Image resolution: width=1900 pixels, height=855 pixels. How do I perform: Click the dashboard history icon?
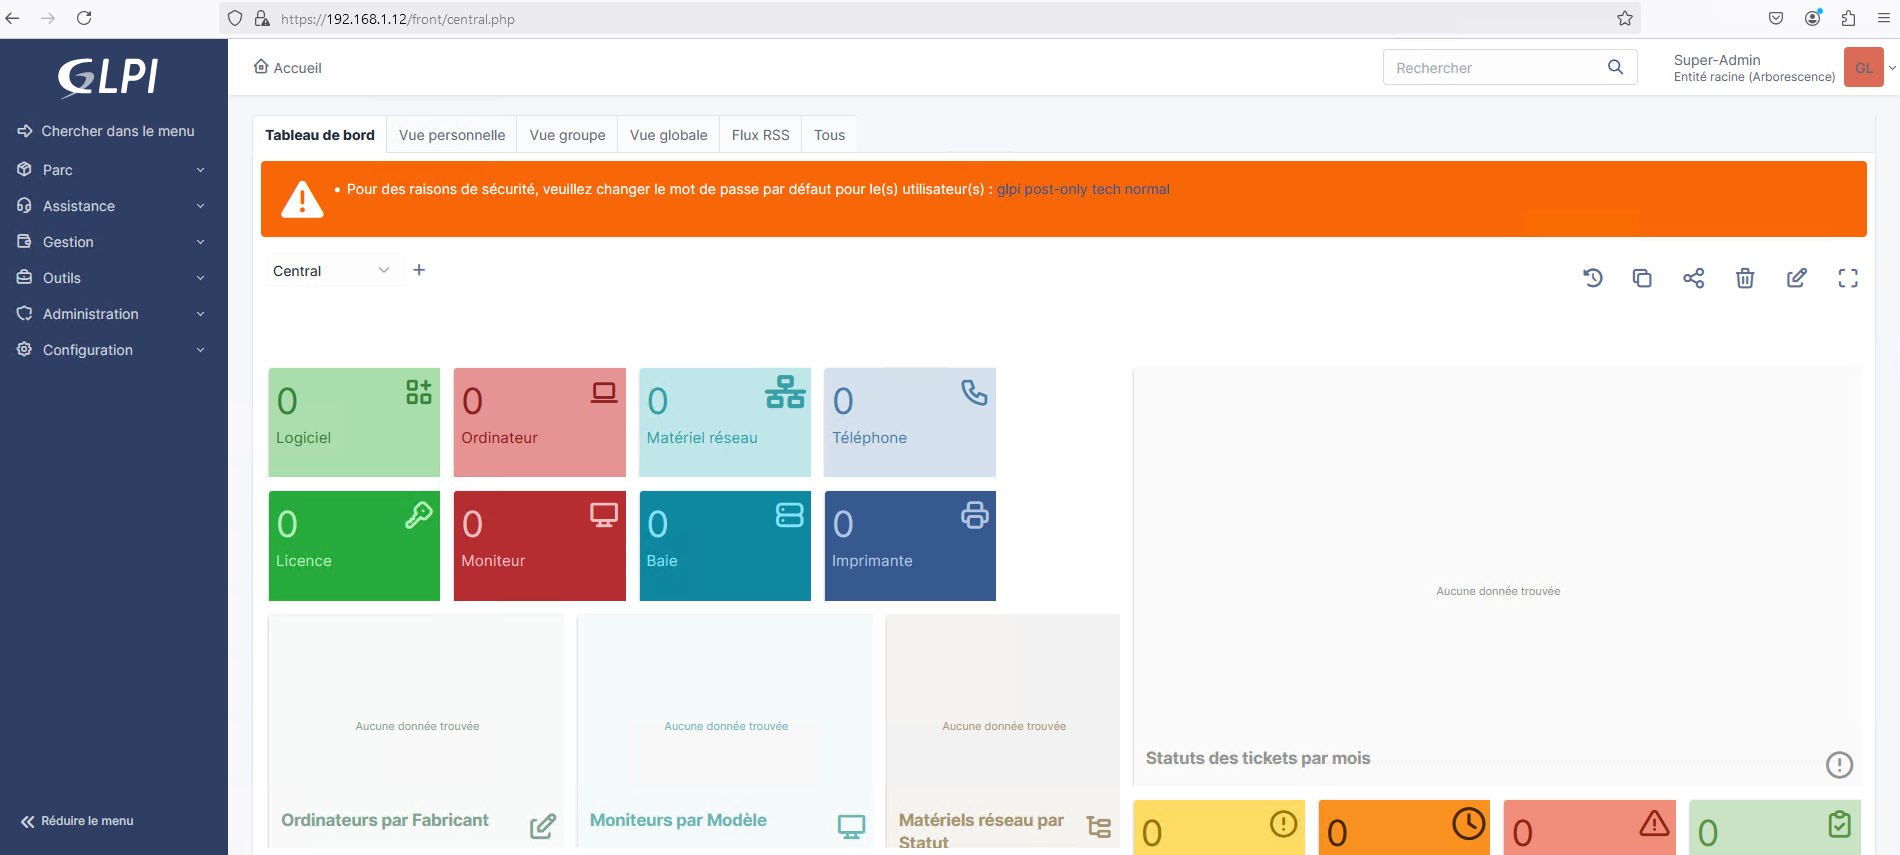click(1593, 278)
